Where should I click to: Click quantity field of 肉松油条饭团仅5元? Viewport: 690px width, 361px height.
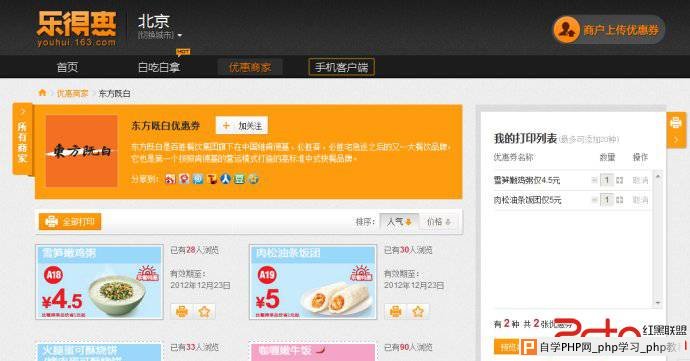607,200
